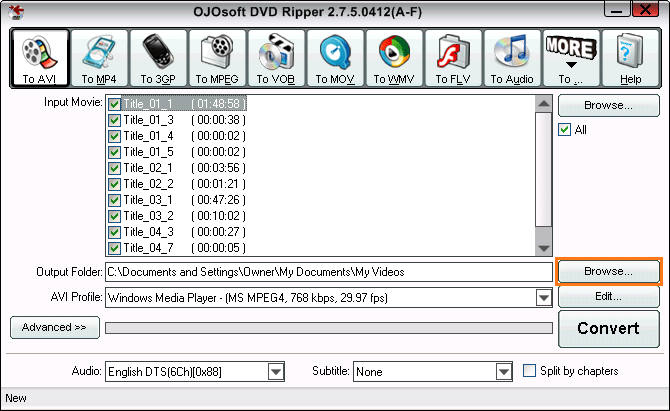Click the Windows Media Player profile text

tap(248, 298)
